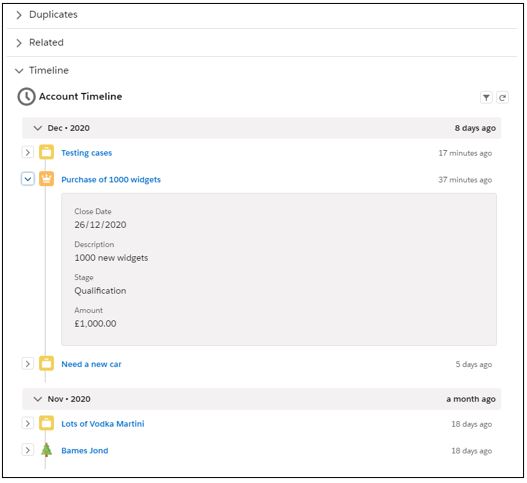Expand the Bames Jond entry
This screenshot has width=527, height=483.
click(x=28, y=450)
